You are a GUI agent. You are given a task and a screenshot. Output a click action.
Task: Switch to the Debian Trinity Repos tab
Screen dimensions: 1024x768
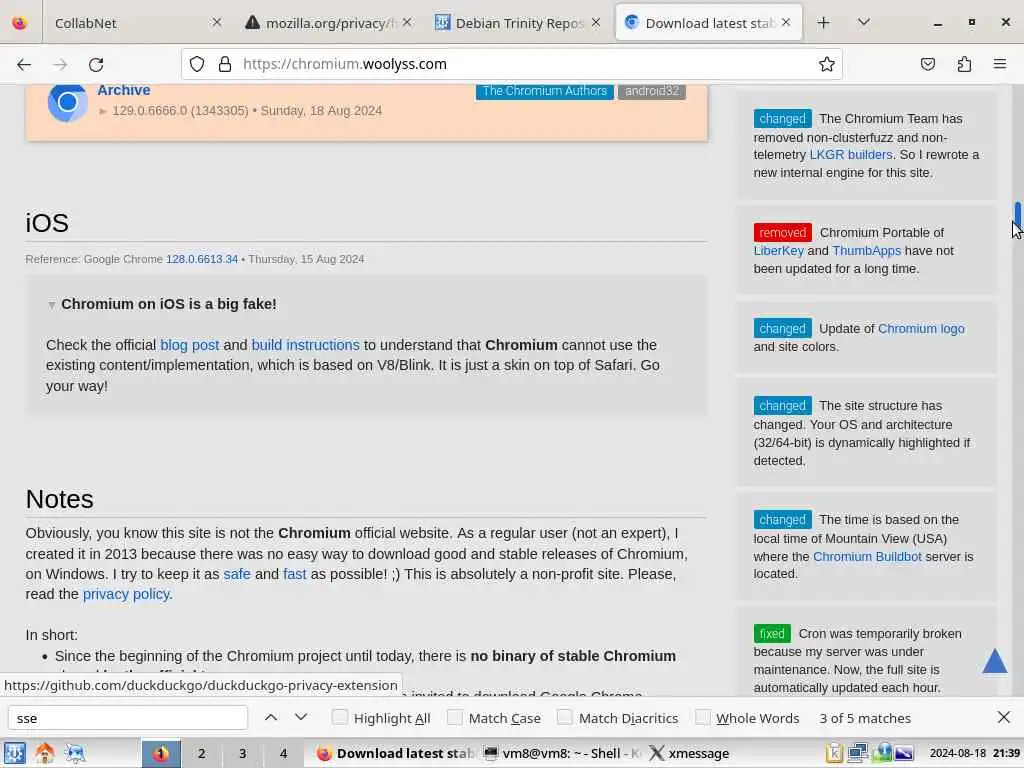pyautogui.click(x=517, y=23)
